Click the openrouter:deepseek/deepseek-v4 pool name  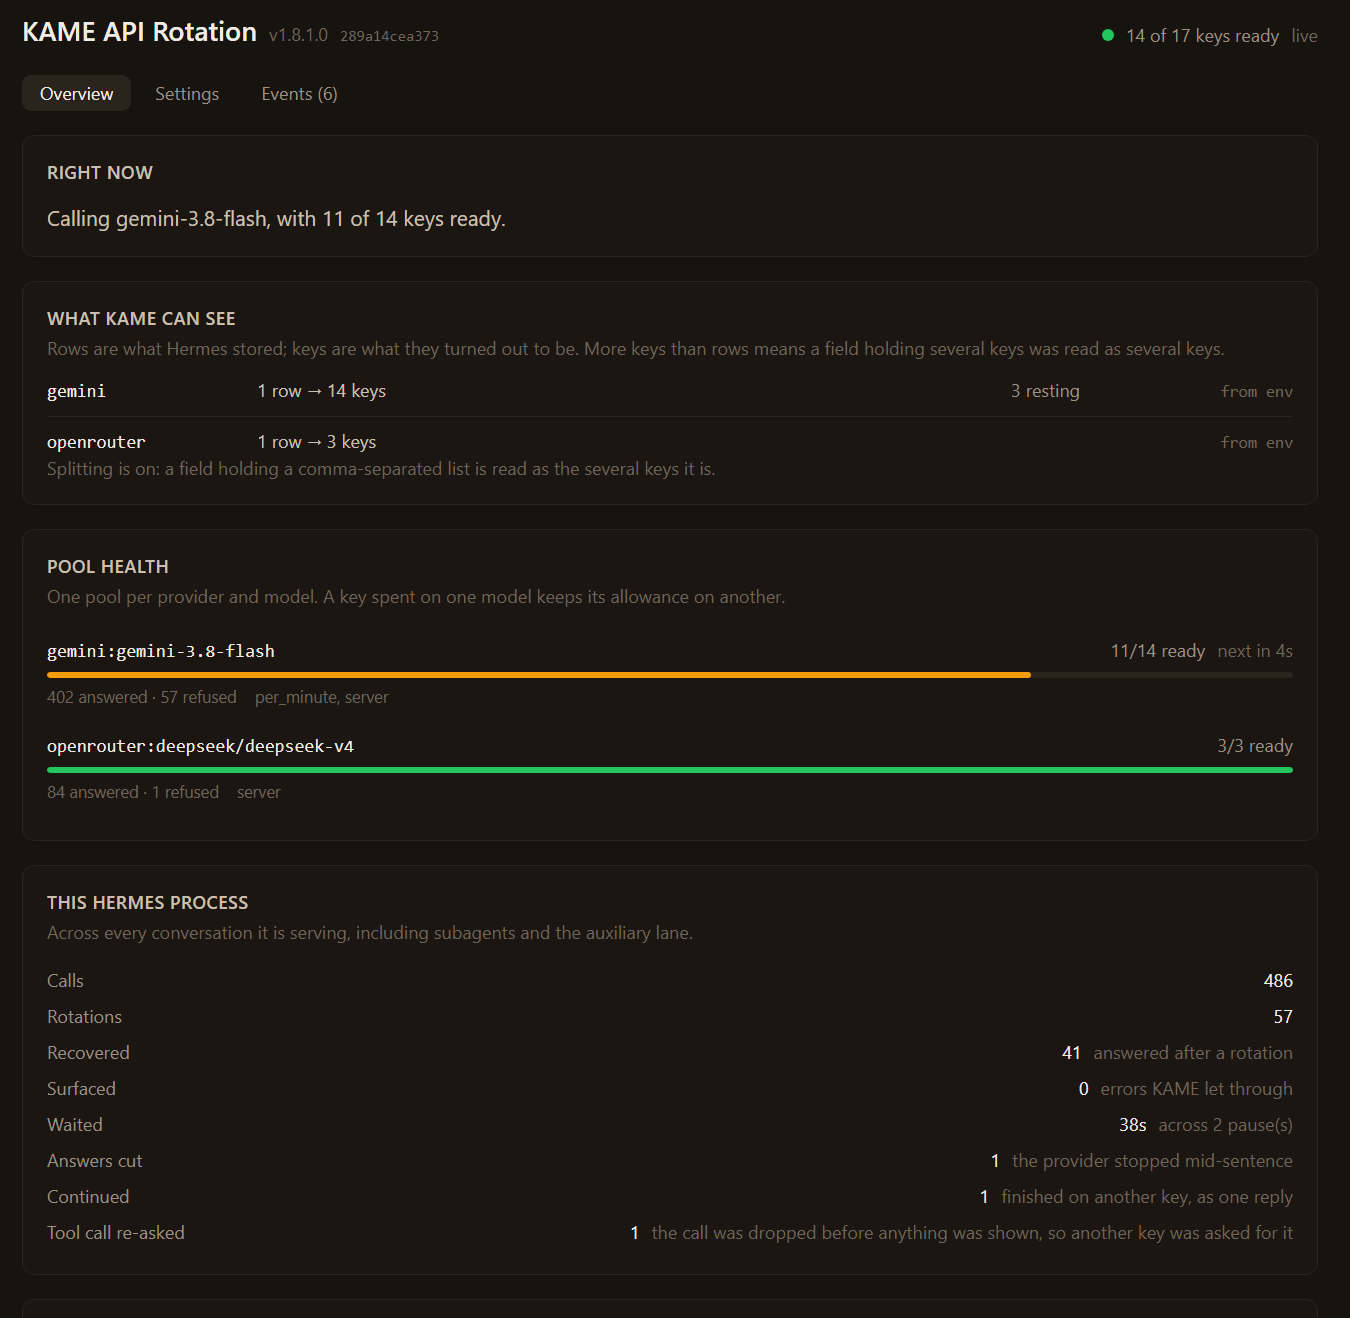tap(200, 746)
